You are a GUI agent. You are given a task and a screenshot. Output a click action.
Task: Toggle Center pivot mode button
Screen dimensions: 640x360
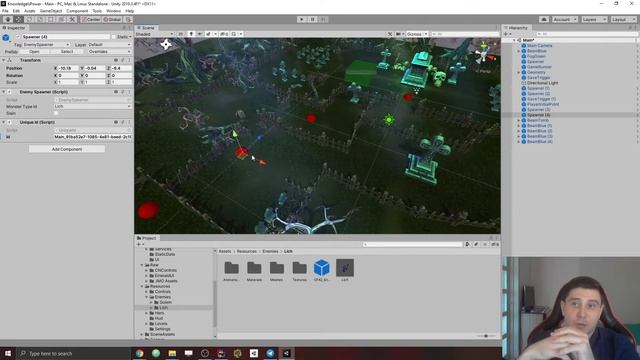tap(91, 19)
